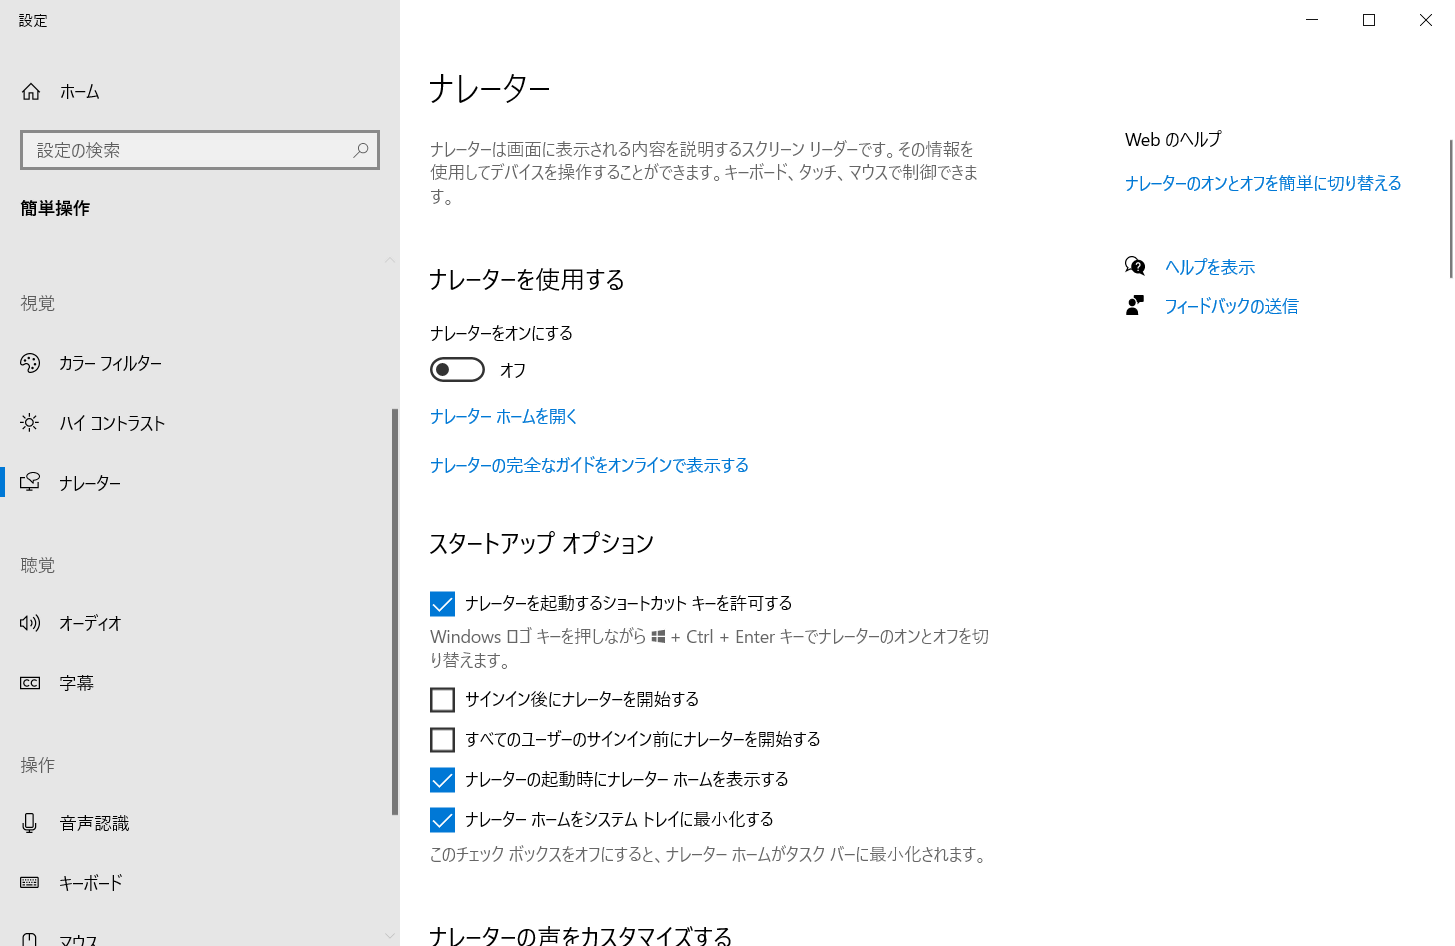This screenshot has width=1455, height=946.
Task: Click the sidebar vertical scrollbar
Action: coord(395,612)
